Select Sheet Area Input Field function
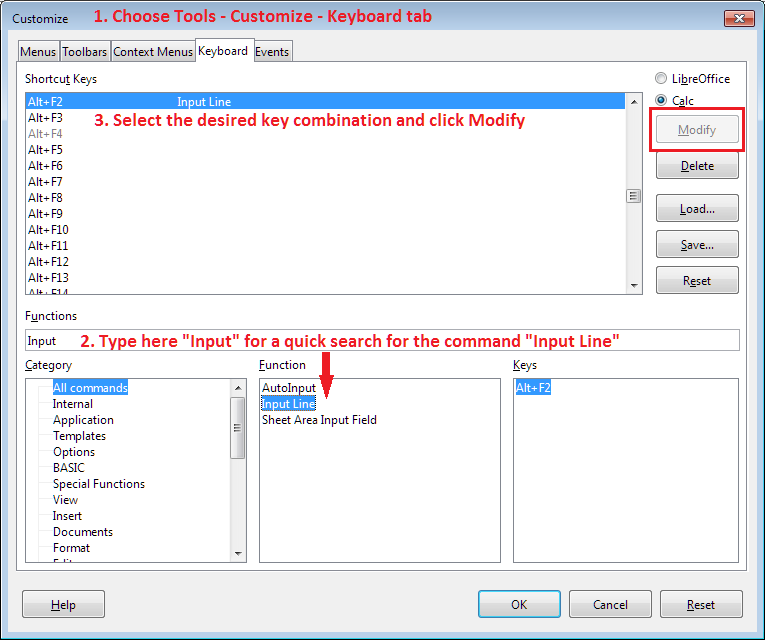This screenshot has height=640, width=765. pyautogui.click(x=319, y=420)
